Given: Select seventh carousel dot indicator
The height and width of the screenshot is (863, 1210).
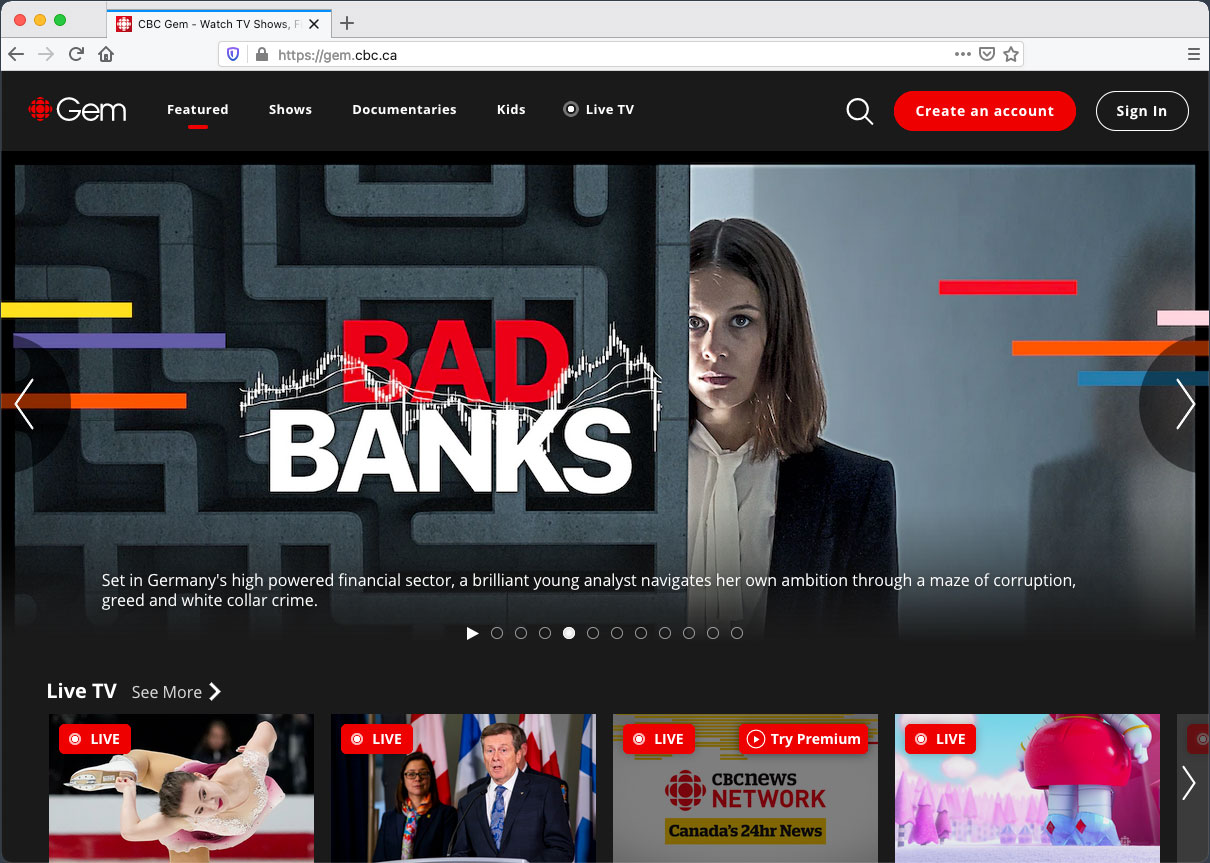Looking at the screenshot, I should point(641,633).
